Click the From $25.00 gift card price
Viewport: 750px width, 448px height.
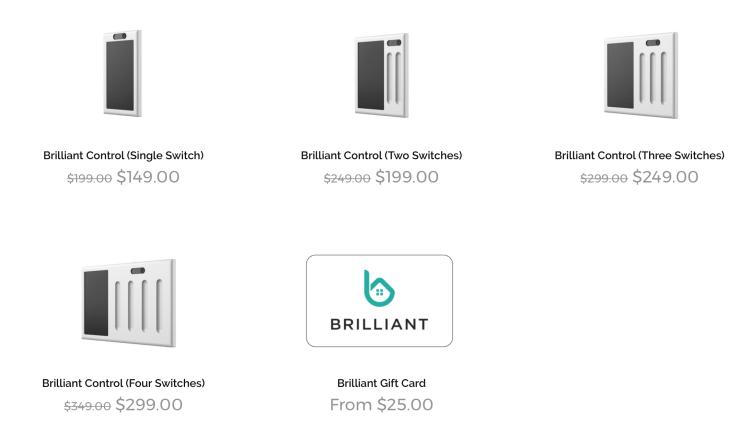click(x=381, y=405)
